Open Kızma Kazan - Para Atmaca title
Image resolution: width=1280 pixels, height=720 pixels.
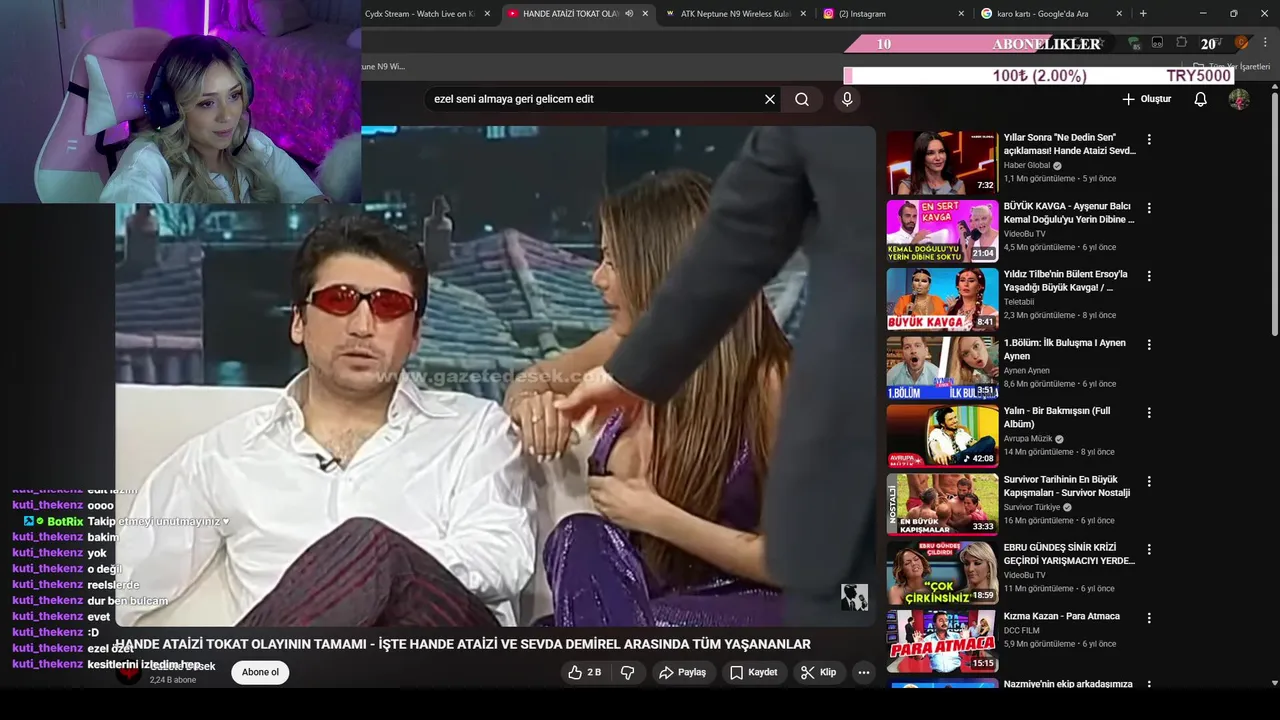1062,616
